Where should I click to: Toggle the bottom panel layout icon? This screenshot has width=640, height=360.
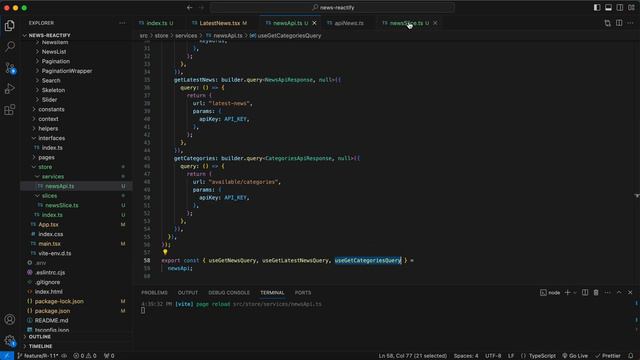point(608,7)
